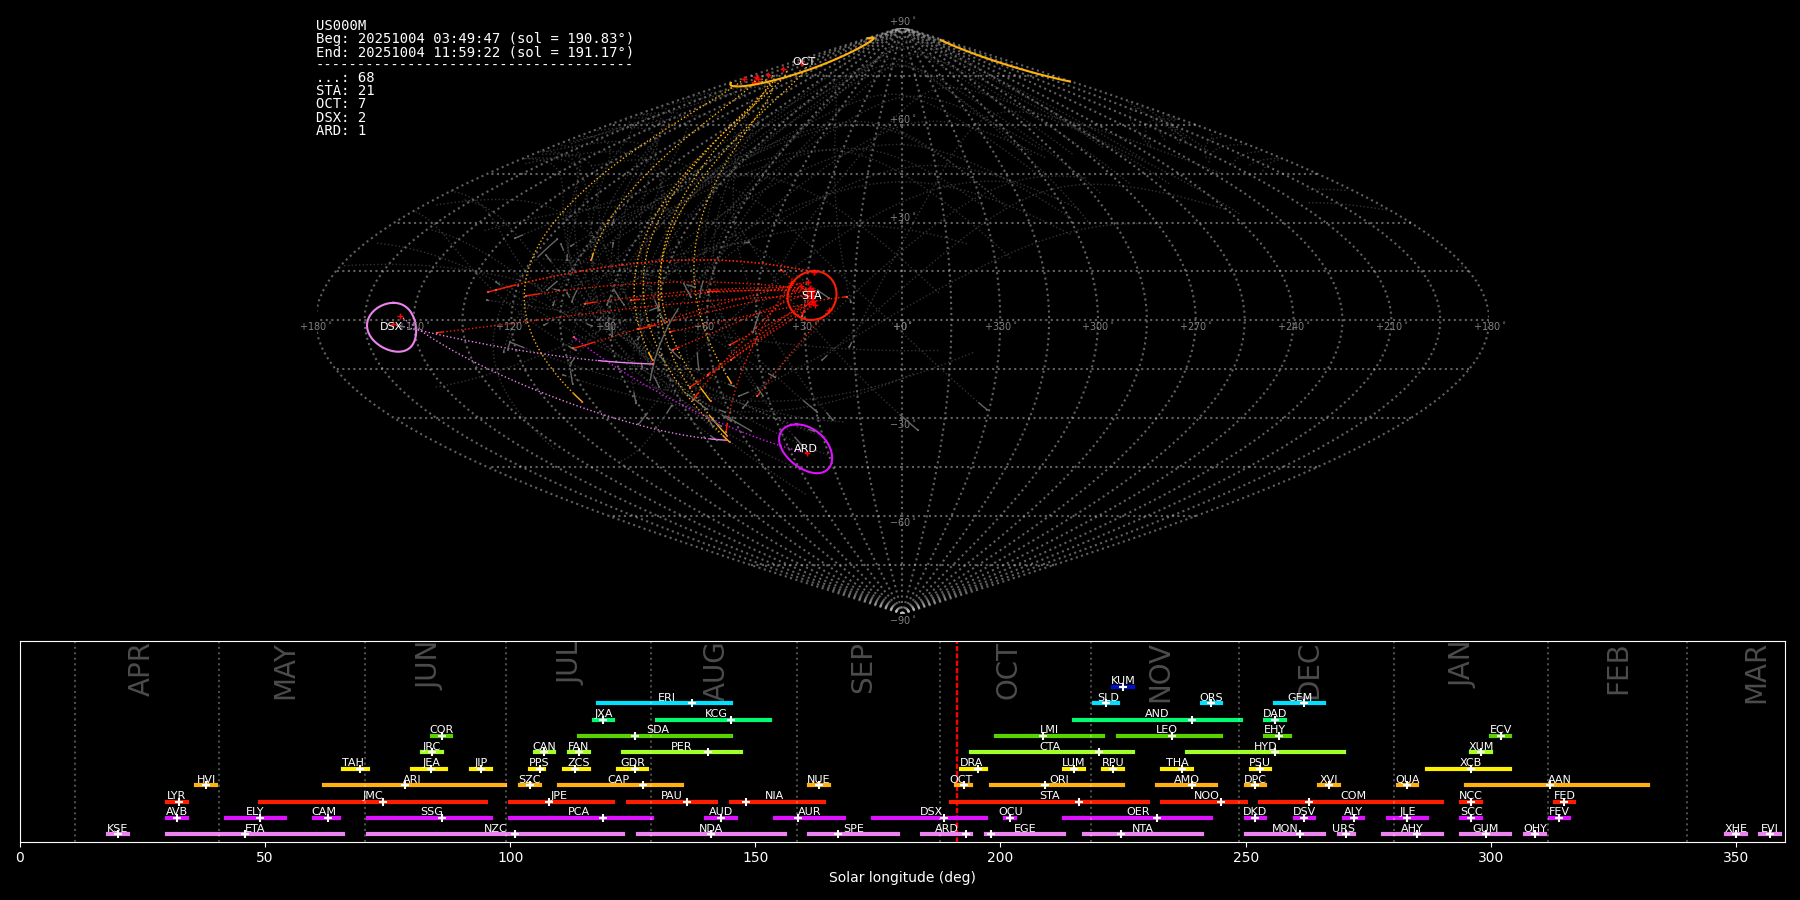Click the AAN shower bar near February
The width and height of the screenshot is (1800, 900).
click(x=1556, y=785)
